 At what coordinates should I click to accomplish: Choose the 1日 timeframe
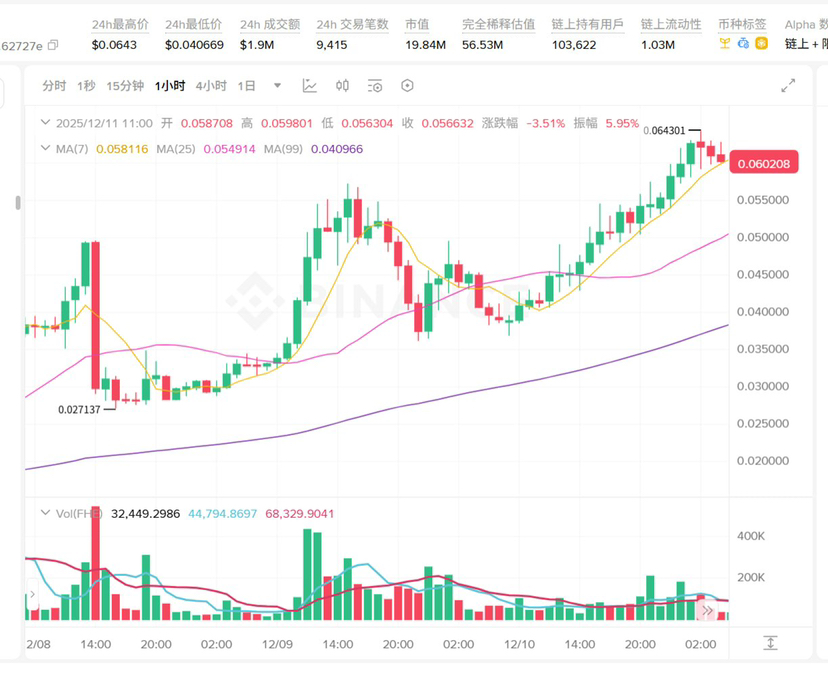point(246,86)
